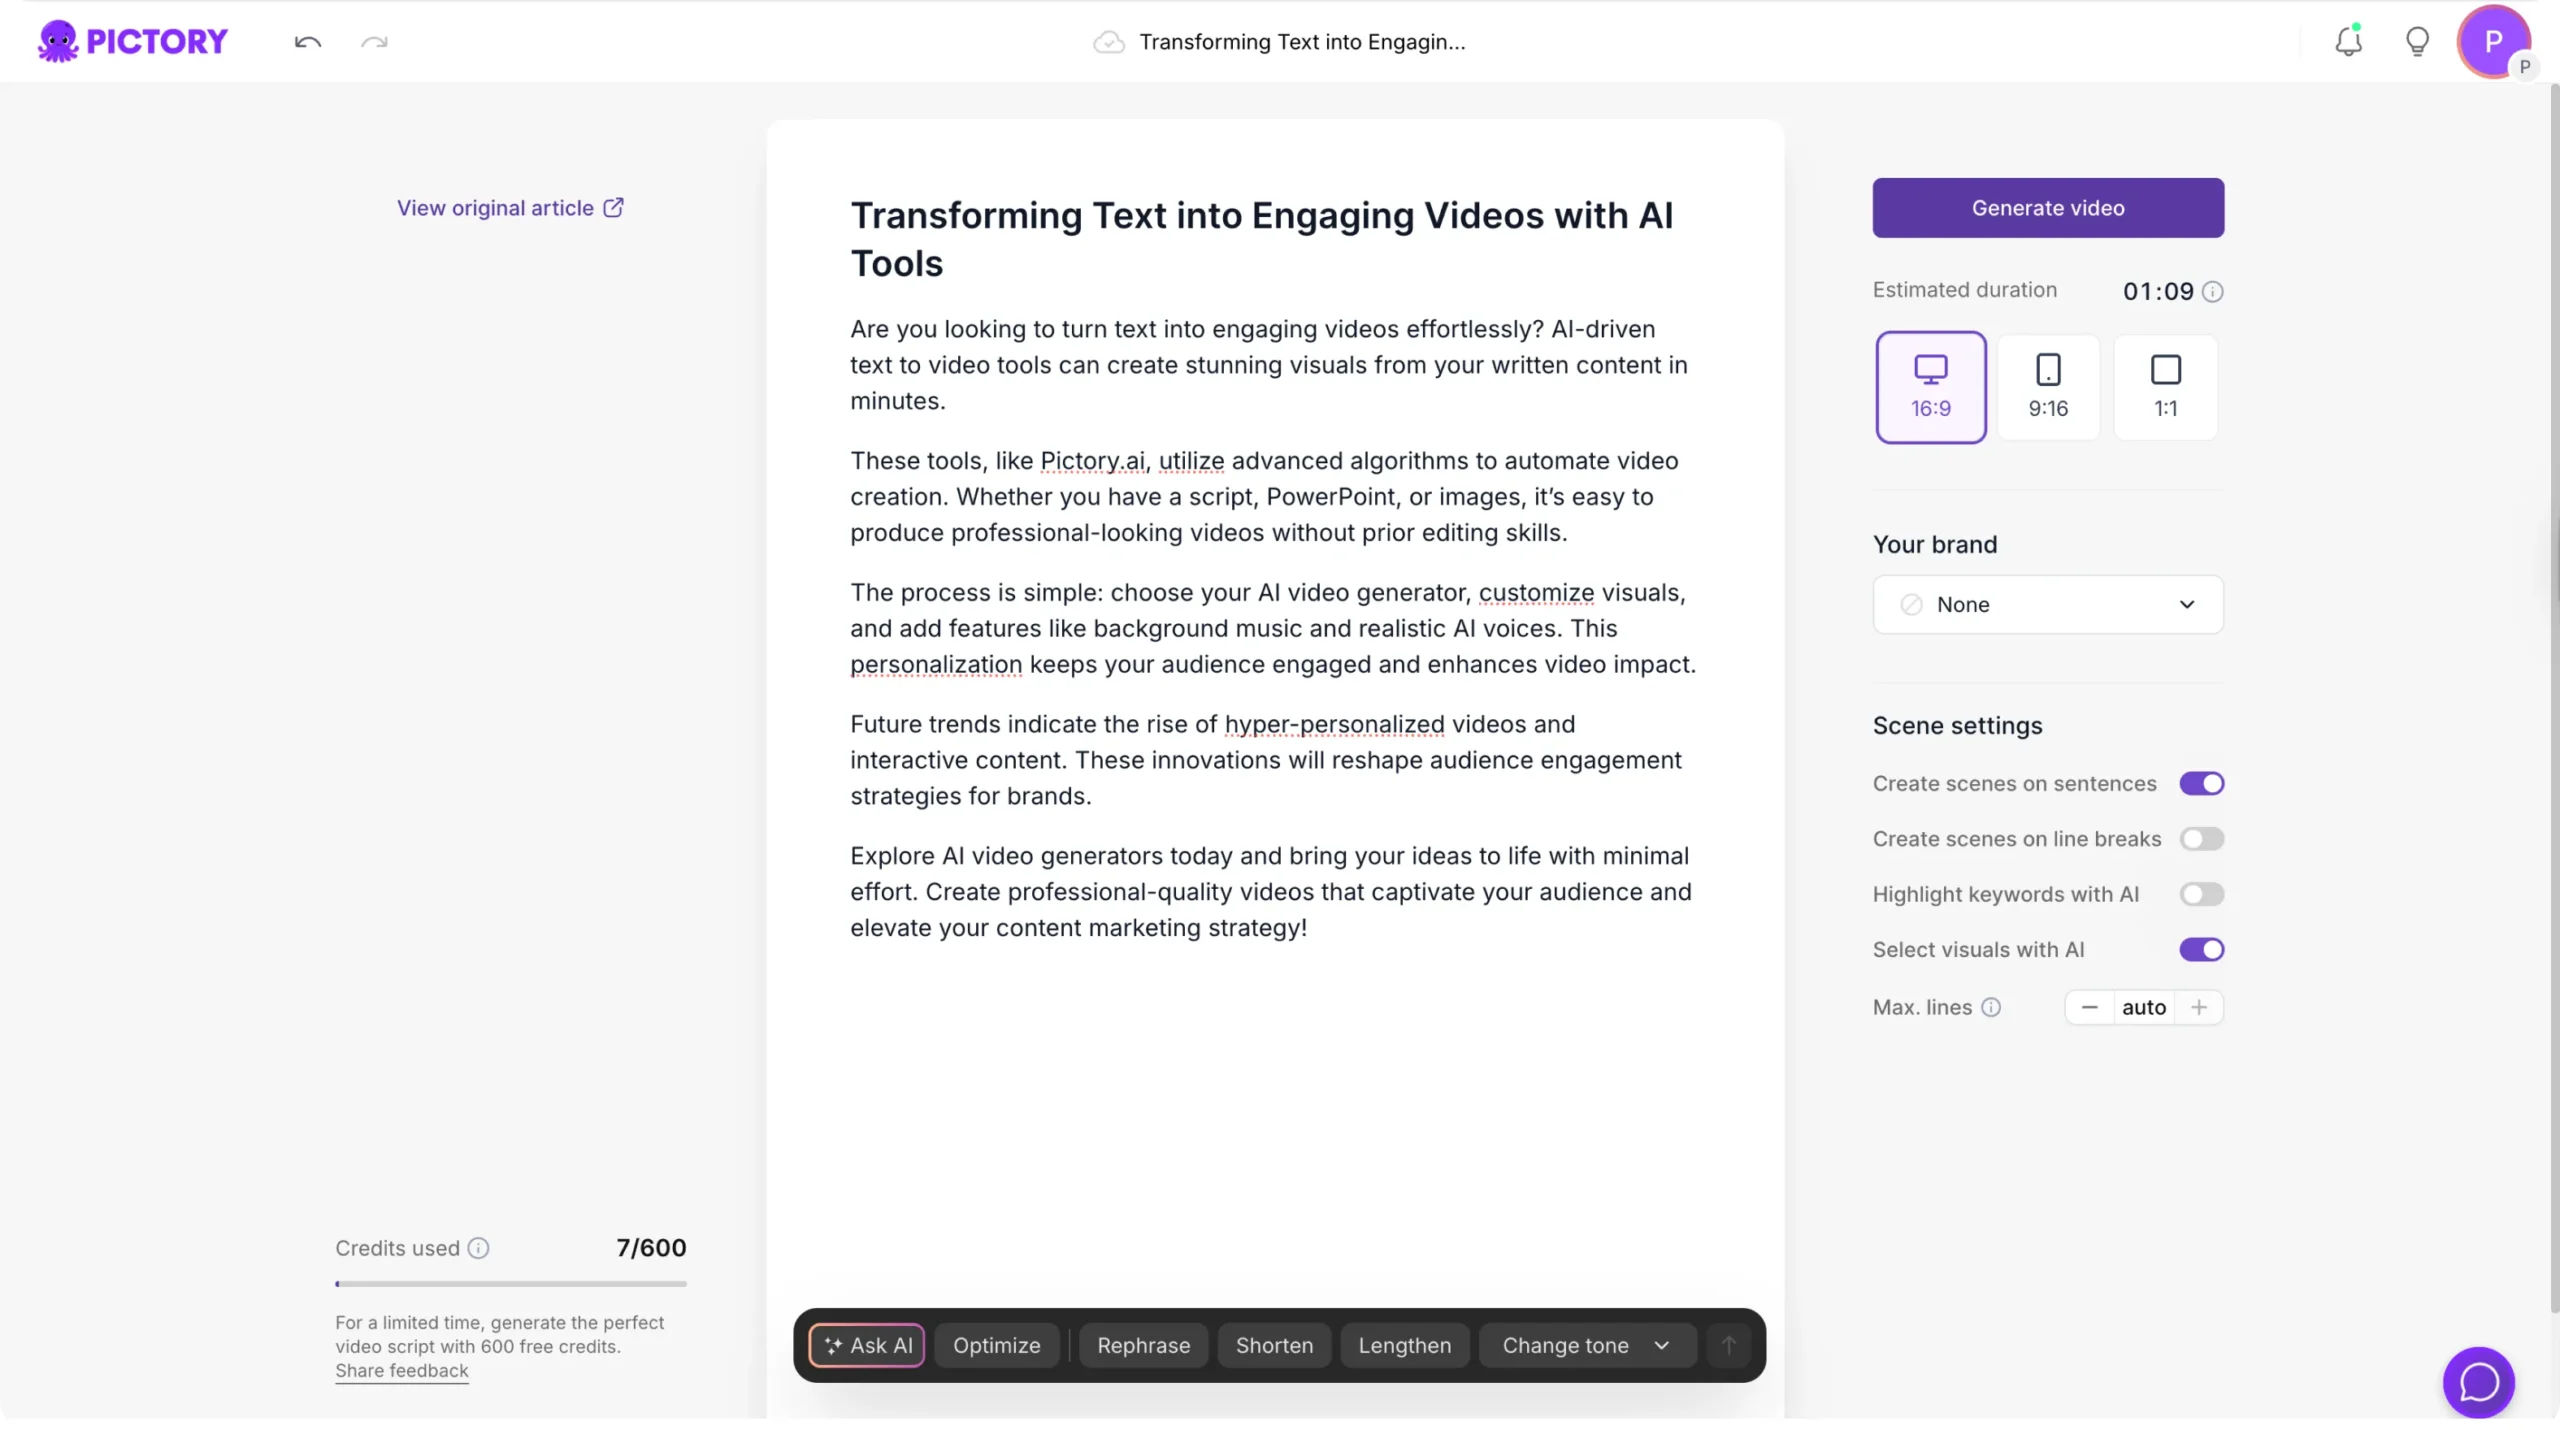Turn on Highlight keywords with AI
Viewport: 2560px width, 1430px height.
click(x=2201, y=894)
